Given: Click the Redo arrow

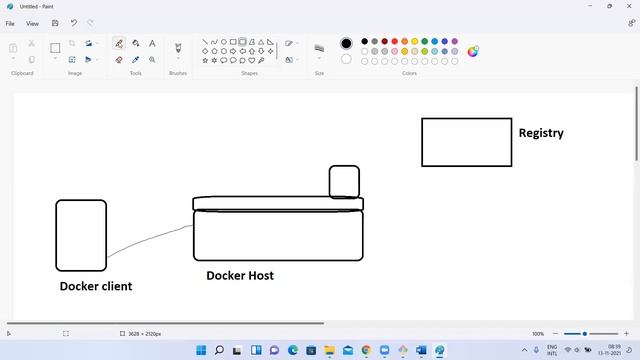Looking at the screenshot, I should pyautogui.click(x=90, y=23).
